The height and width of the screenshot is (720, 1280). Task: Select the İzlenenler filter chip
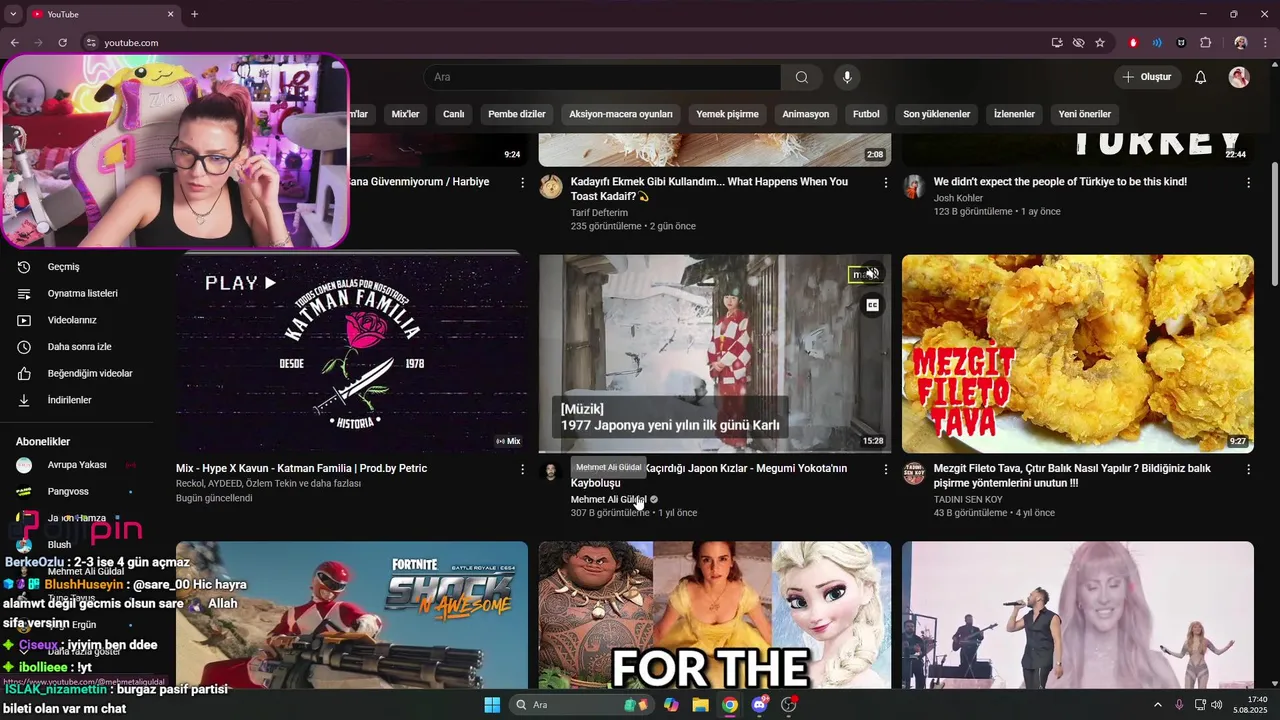pos(1014,114)
